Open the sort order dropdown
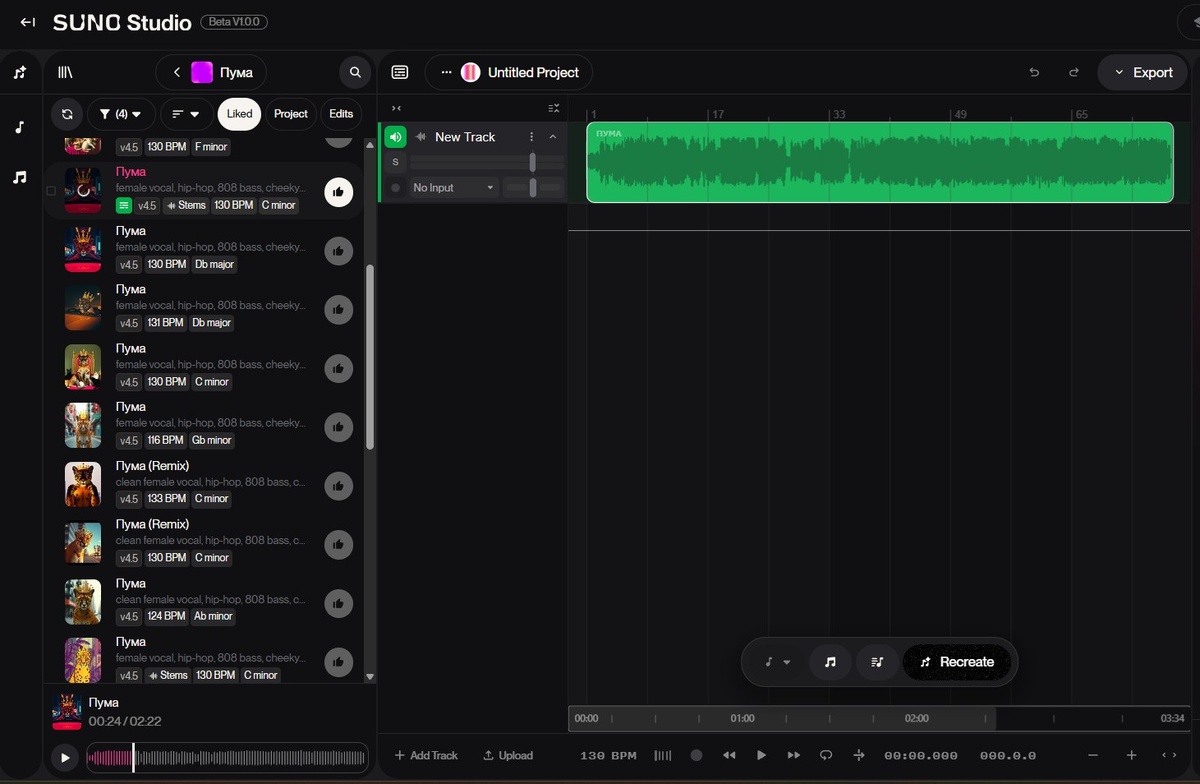The image size is (1200, 784). click(x=187, y=114)
